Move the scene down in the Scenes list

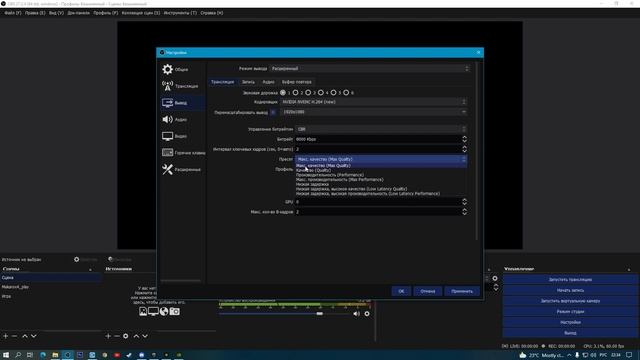click(34, 336)
